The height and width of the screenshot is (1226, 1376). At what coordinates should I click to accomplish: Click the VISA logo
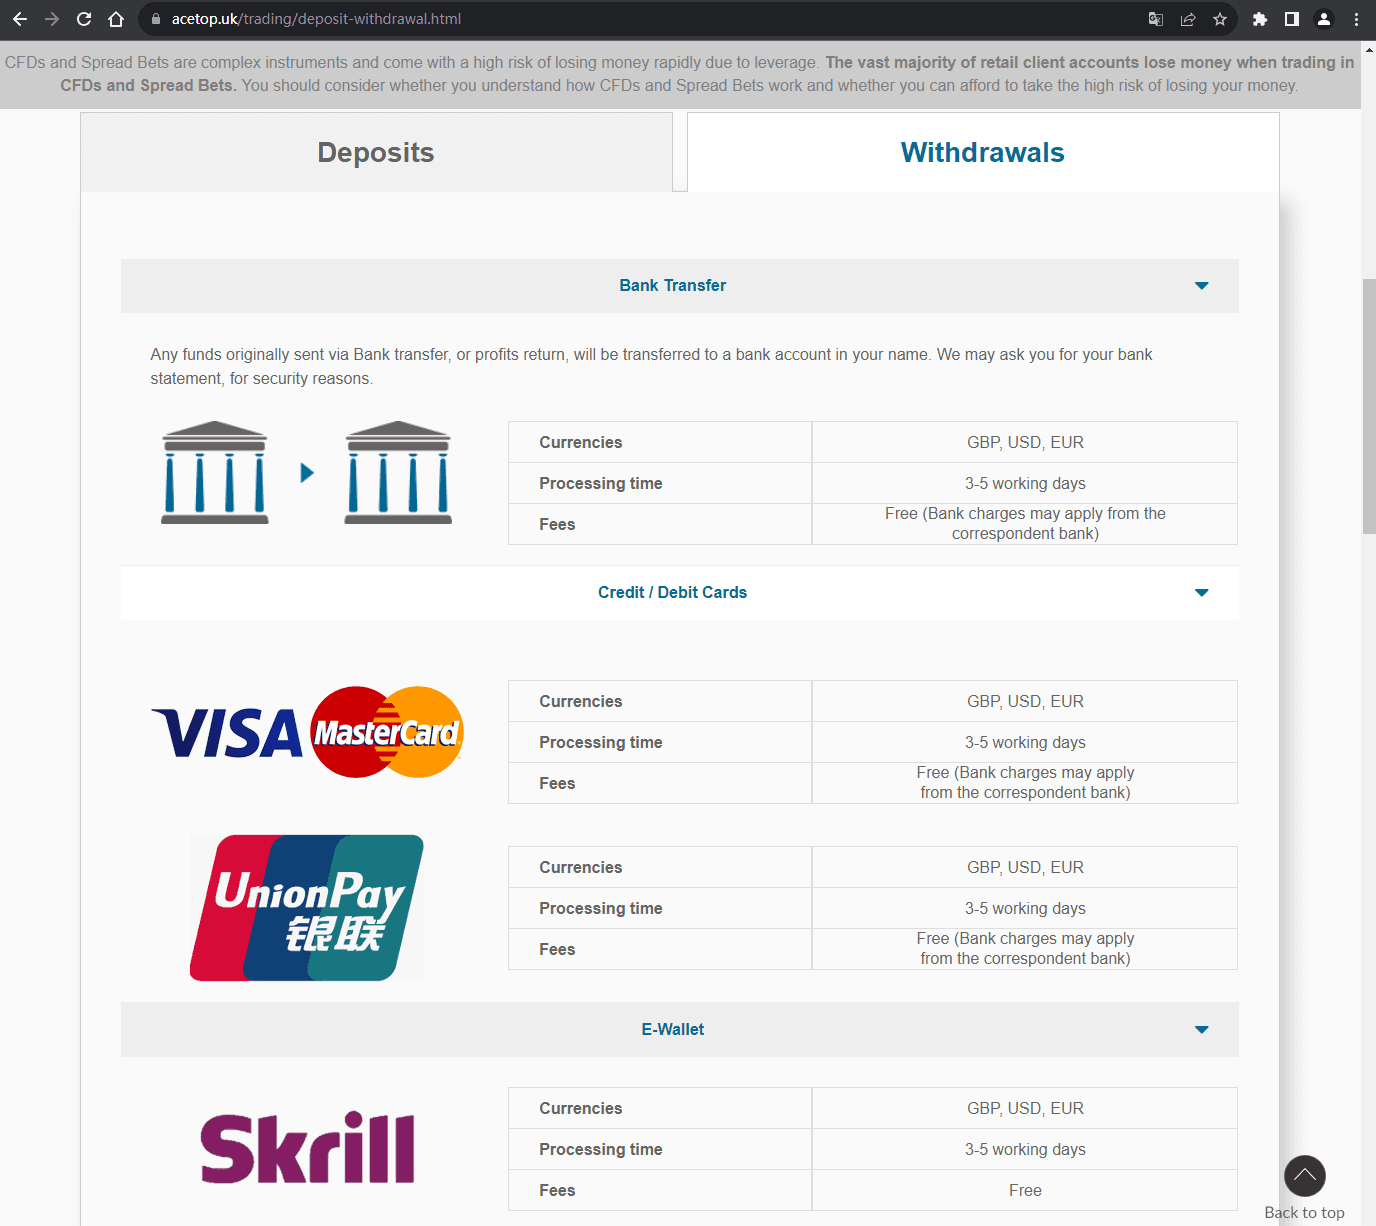(227, 733)
